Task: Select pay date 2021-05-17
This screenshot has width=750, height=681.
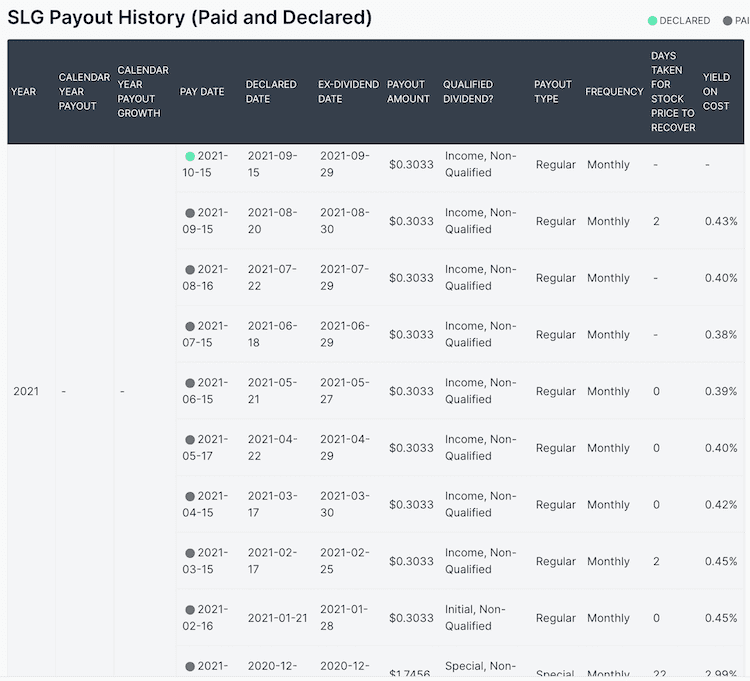Action: coord(206,447)
